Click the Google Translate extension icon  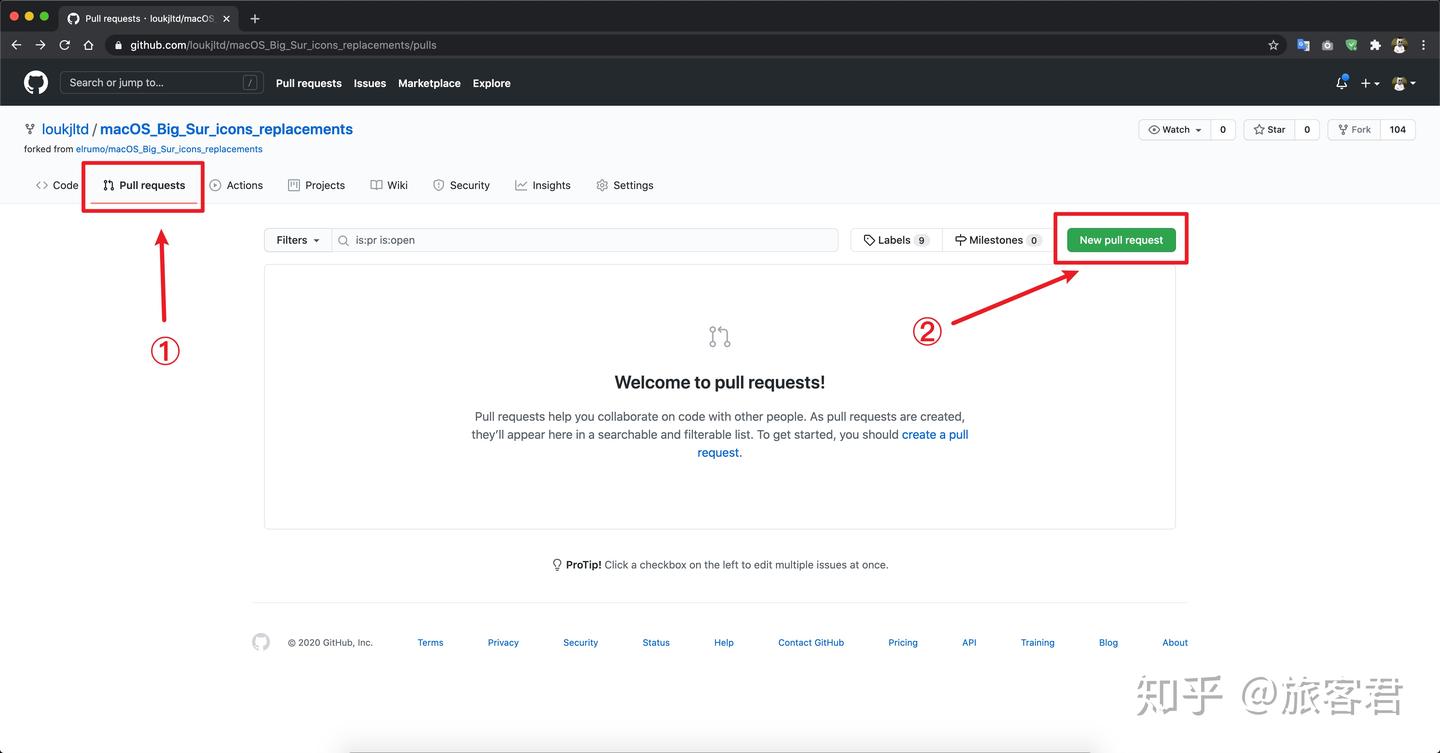(1303, 45)
